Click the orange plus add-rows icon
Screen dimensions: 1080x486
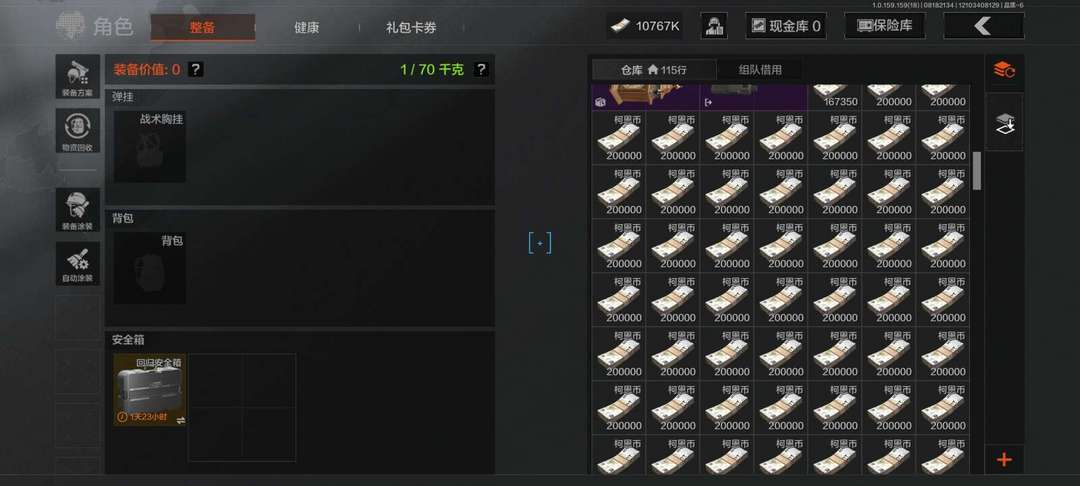click(x=1004, y=459)
